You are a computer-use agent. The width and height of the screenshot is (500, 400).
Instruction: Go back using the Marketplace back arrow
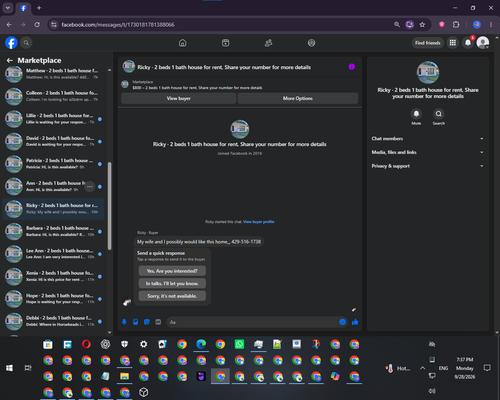pos(10,60)
